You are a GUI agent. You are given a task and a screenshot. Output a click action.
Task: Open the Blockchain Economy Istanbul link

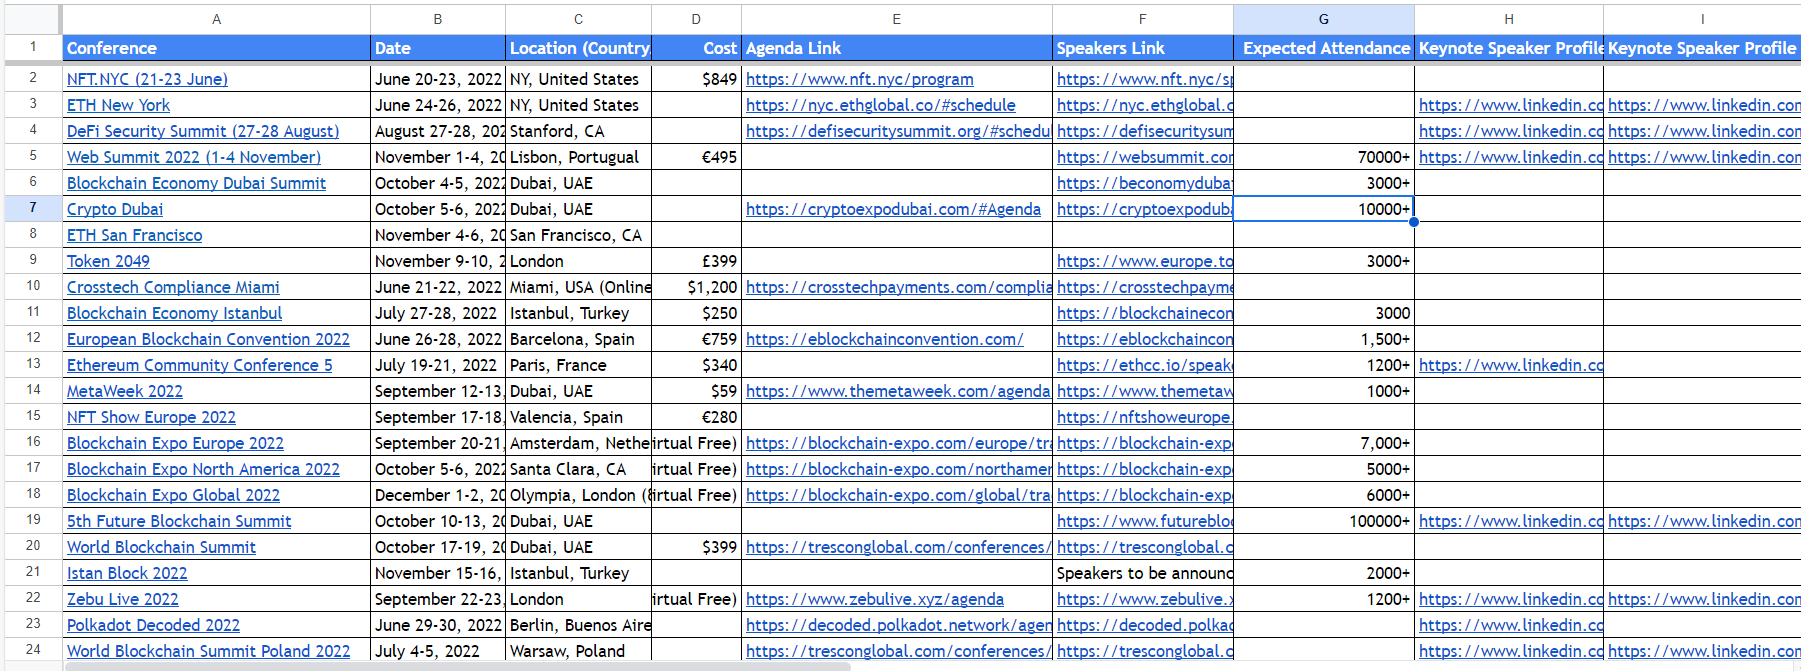174,313
